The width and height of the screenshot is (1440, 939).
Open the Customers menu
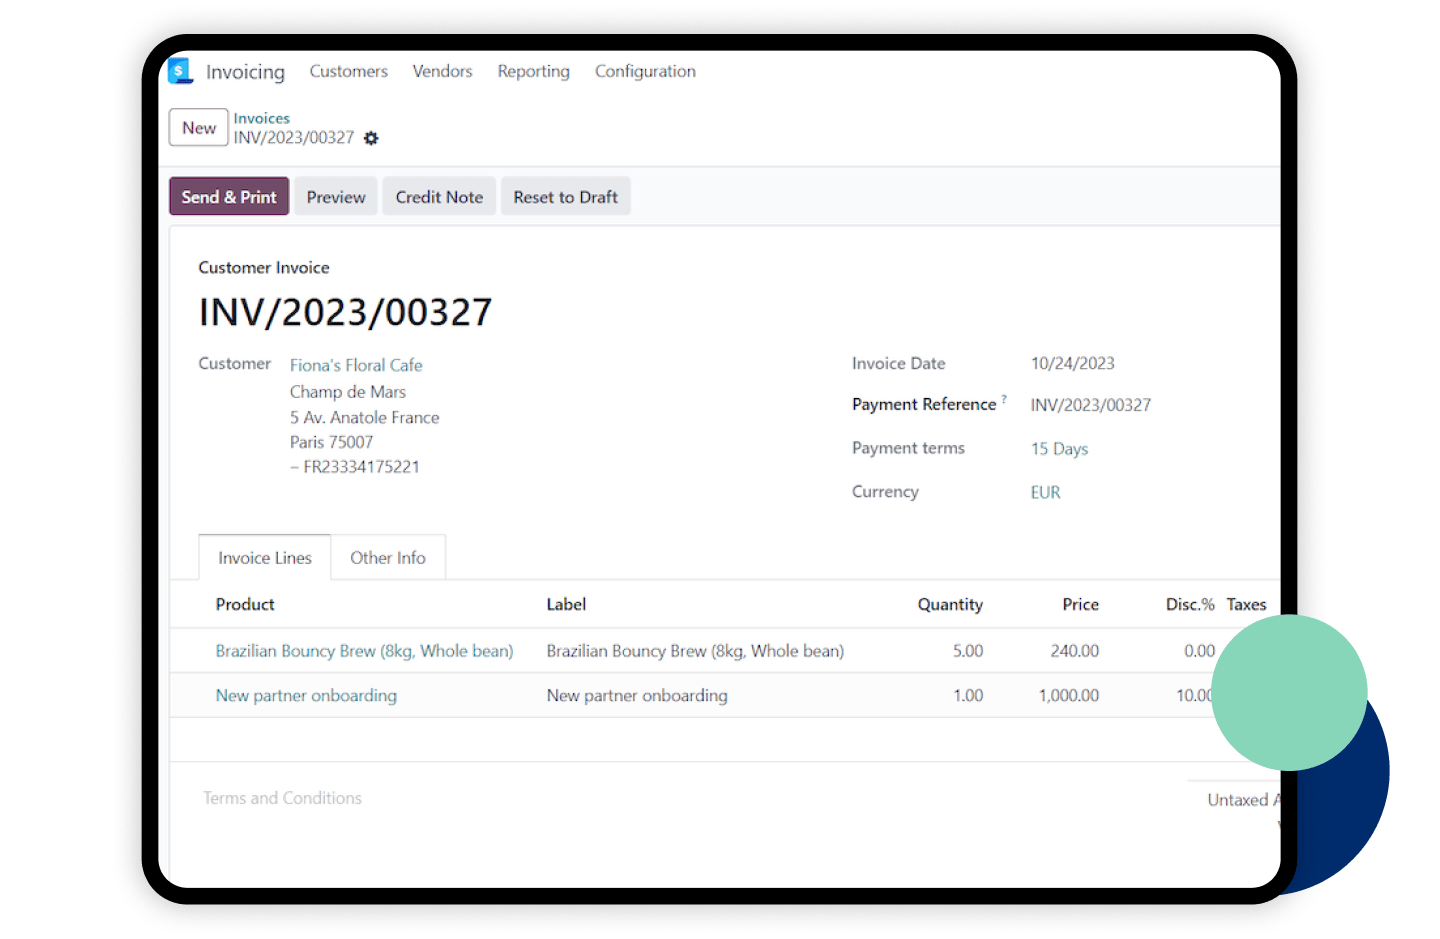point(348,71)
